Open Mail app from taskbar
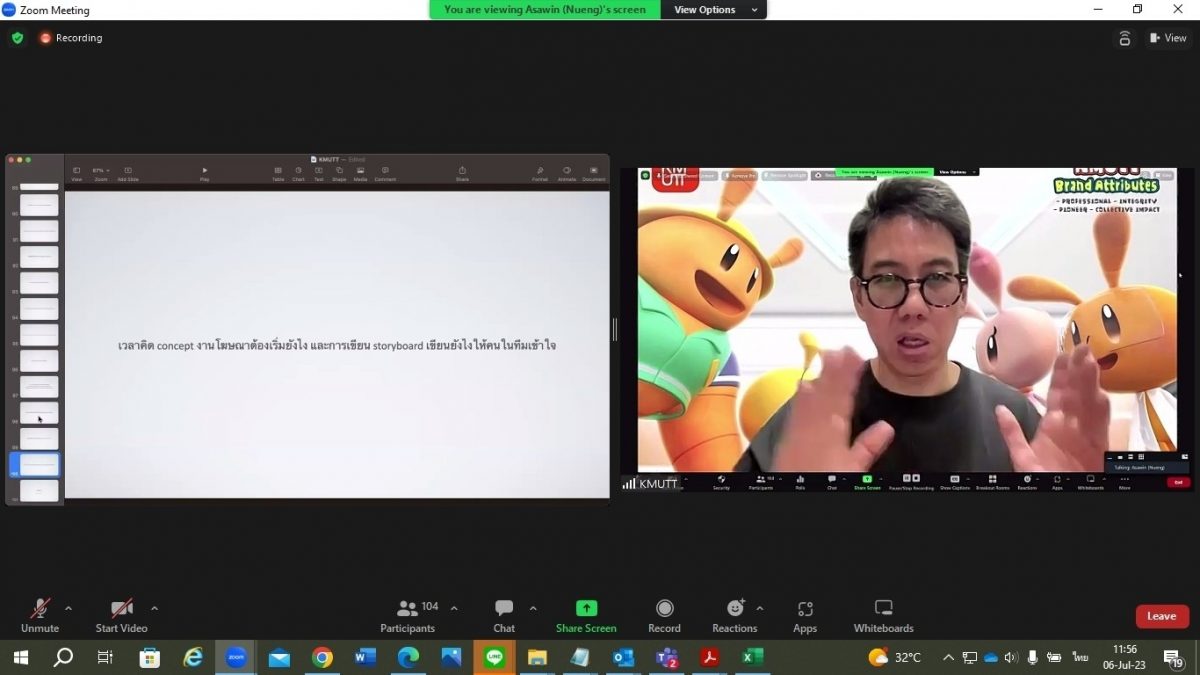This screenshot has height=675, width=1200. point(279,657)
